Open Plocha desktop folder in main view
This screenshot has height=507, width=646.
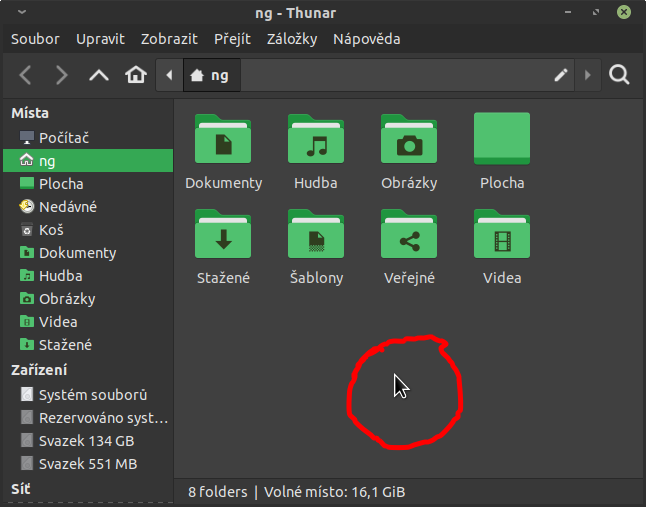pyautogui.click(x=501, y=141)
